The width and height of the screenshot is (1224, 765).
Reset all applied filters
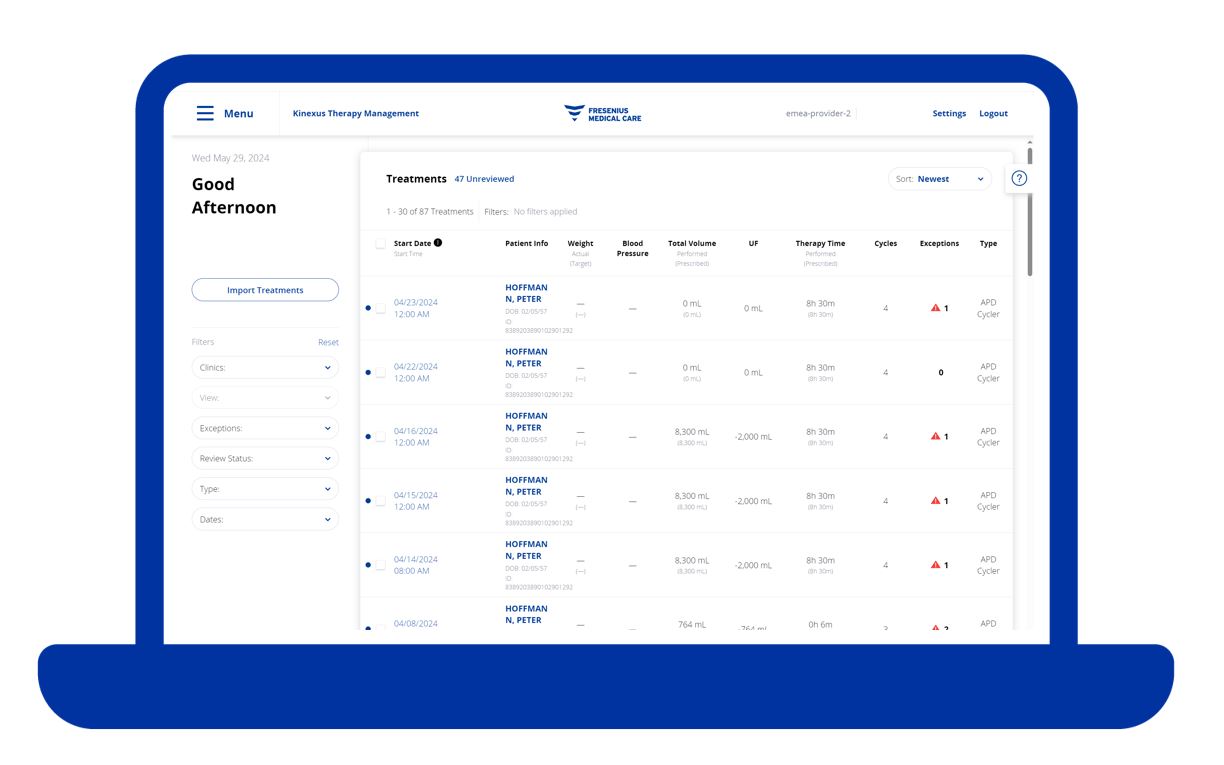point(328,341)
